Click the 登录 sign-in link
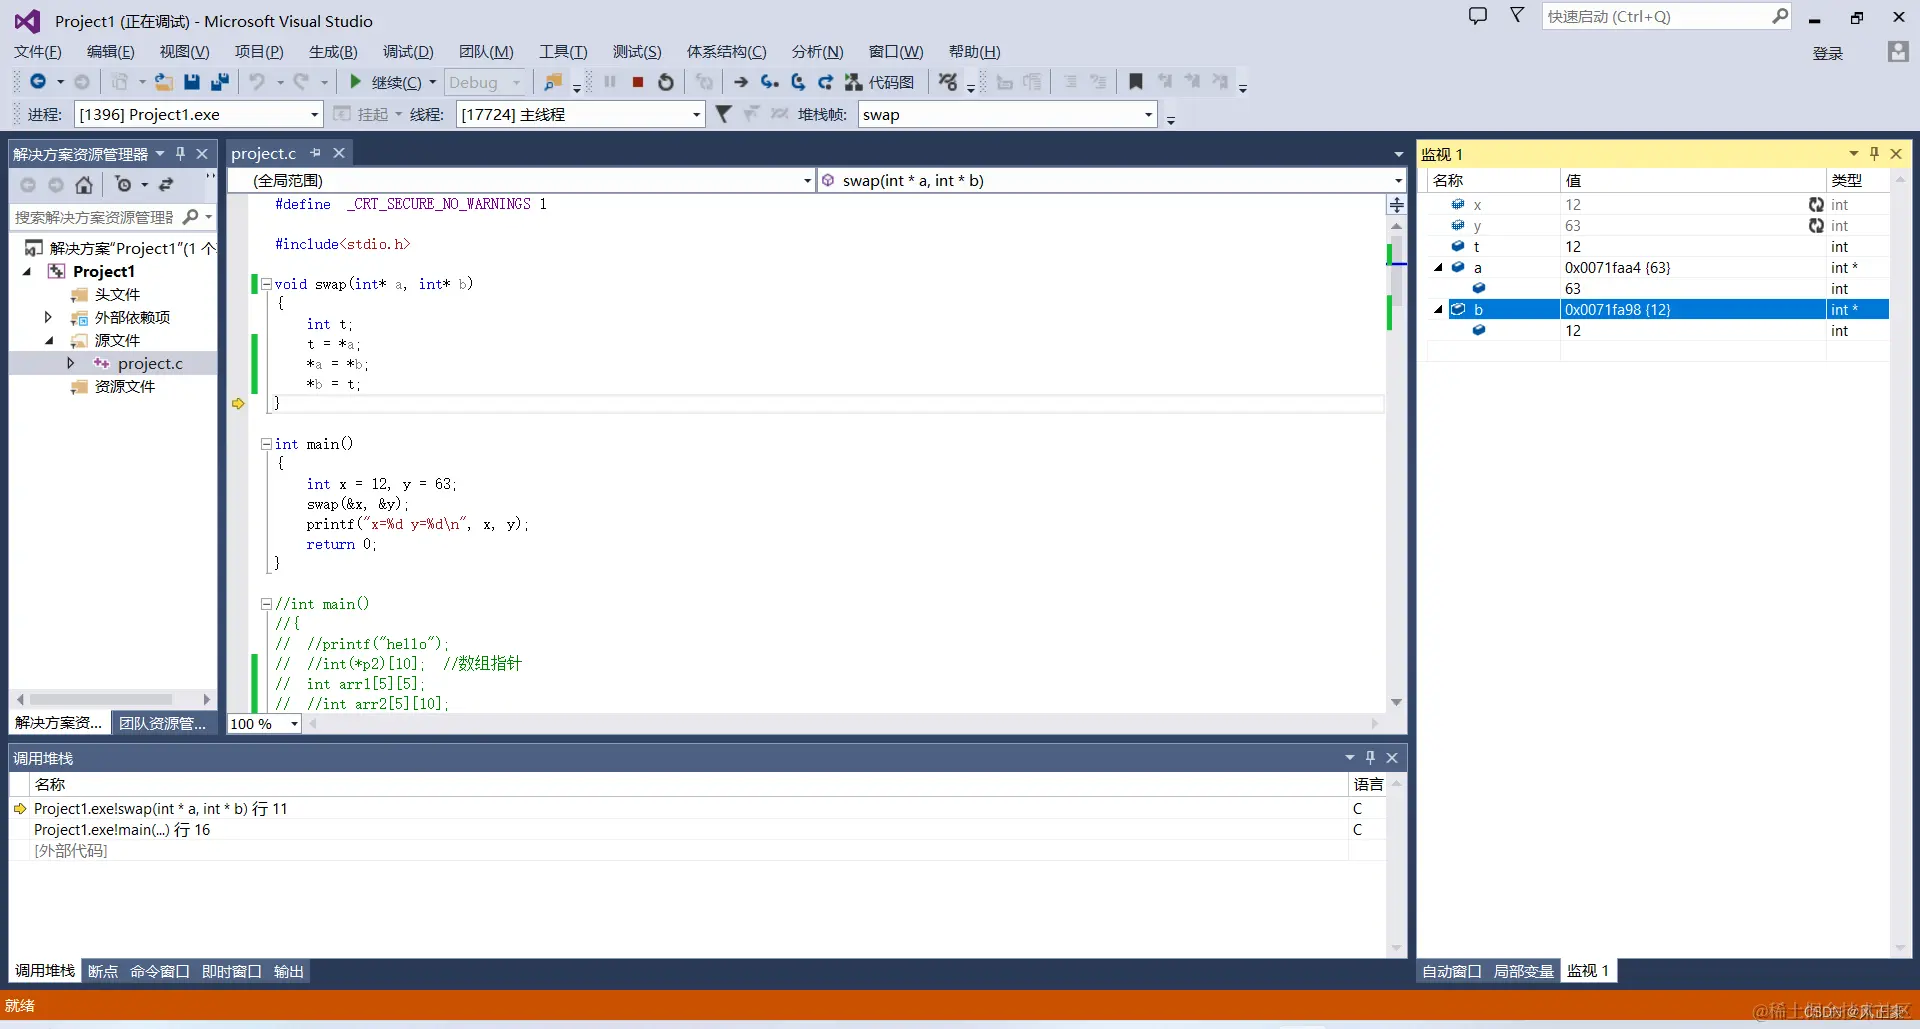The height and width of the screenshot is (1029, 1920). pyautogui.click(x=1827, y=53)
